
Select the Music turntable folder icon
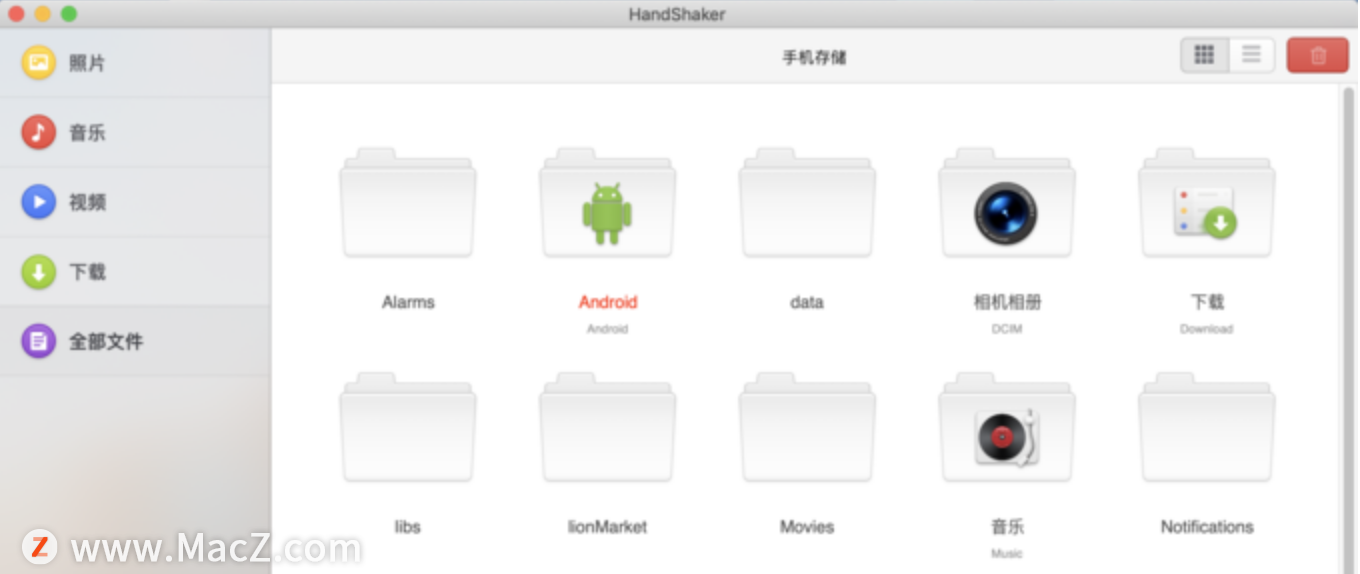click(x=1006, y=429)
